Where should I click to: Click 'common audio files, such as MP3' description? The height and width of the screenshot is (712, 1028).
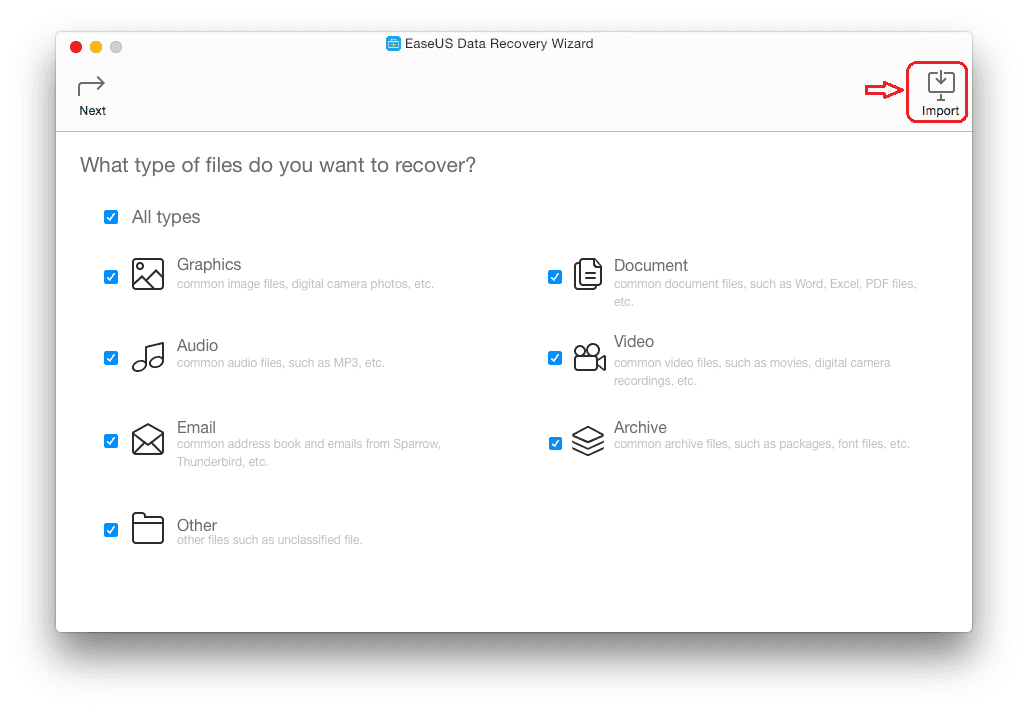click(281, 363)
